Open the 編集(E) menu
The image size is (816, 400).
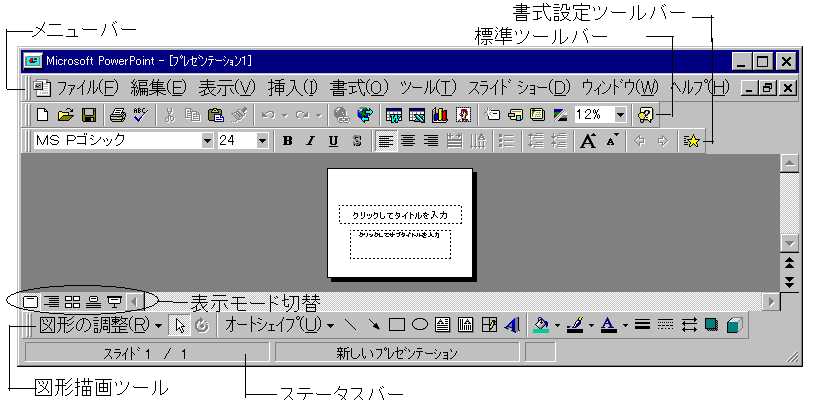click(x=158, y=88)
